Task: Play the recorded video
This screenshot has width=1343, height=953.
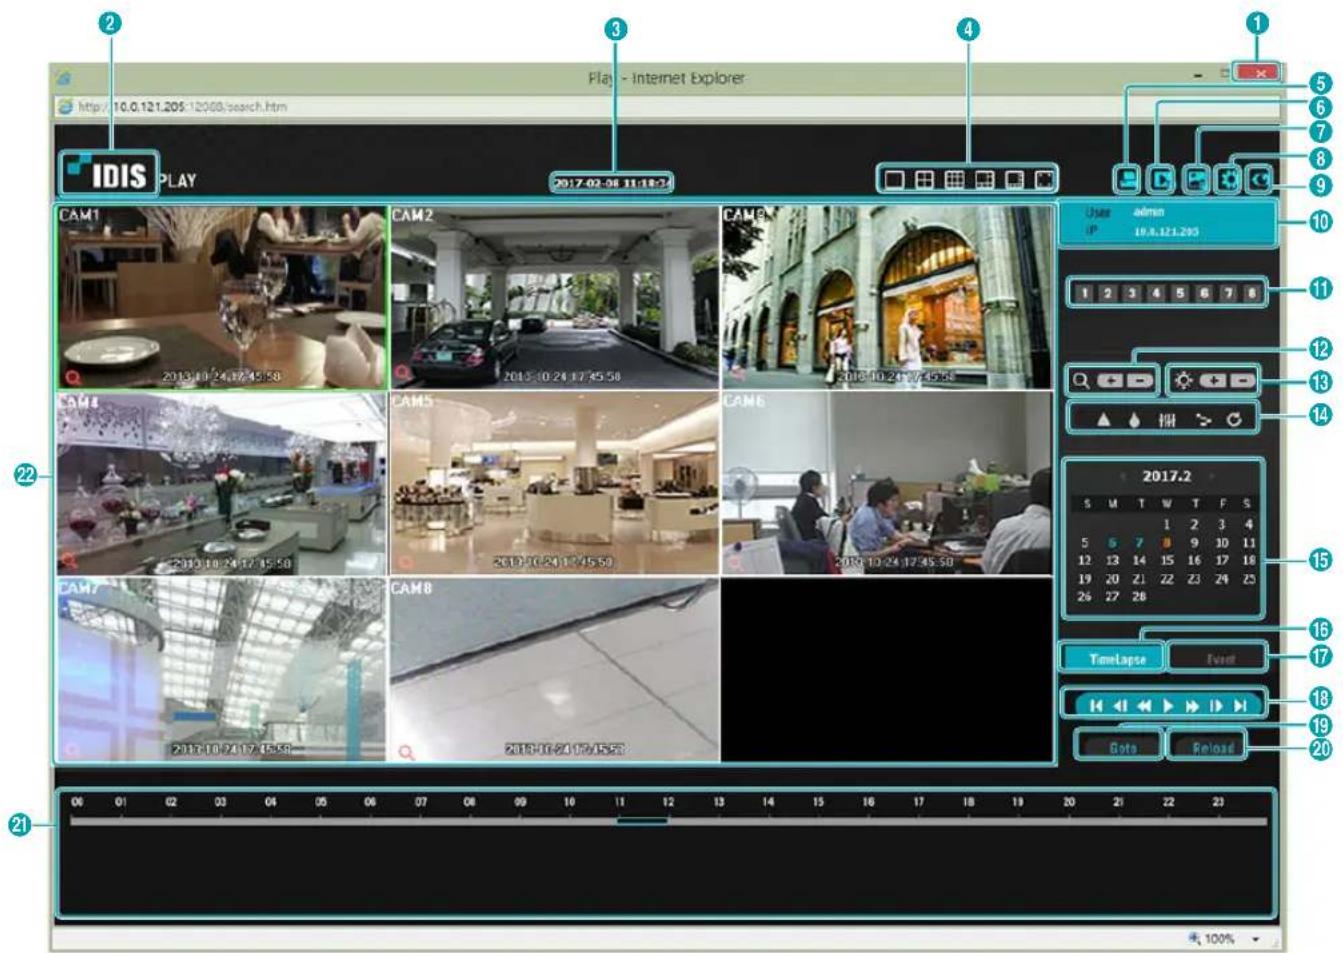Action: point(1168,705)
